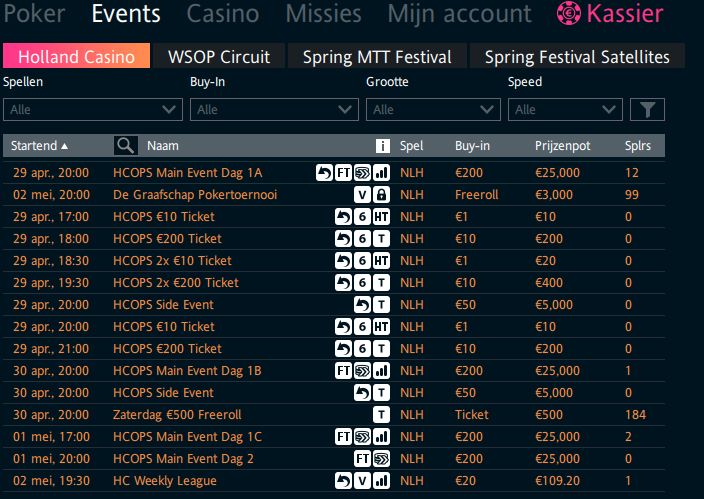Click 6-max icon on 17:00 HCOPS €10 Ticket
704x499 pixels.
tap(362, 216)
